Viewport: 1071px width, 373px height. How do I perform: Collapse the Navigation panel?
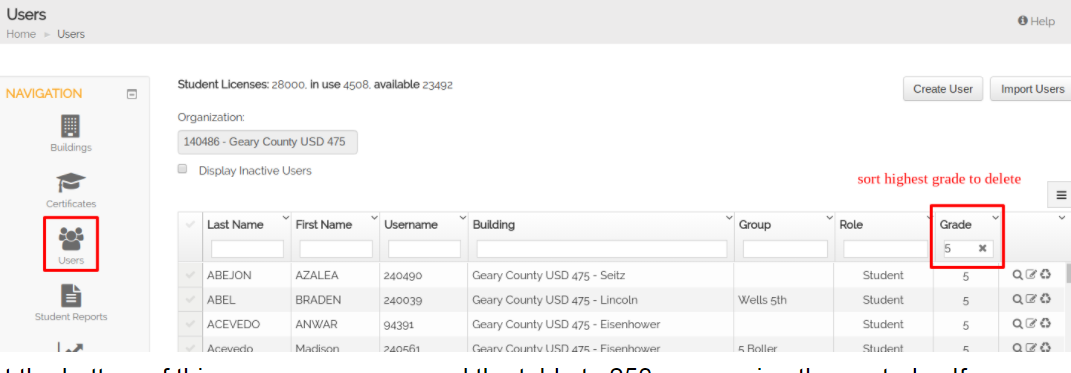[x=132, y=94]
